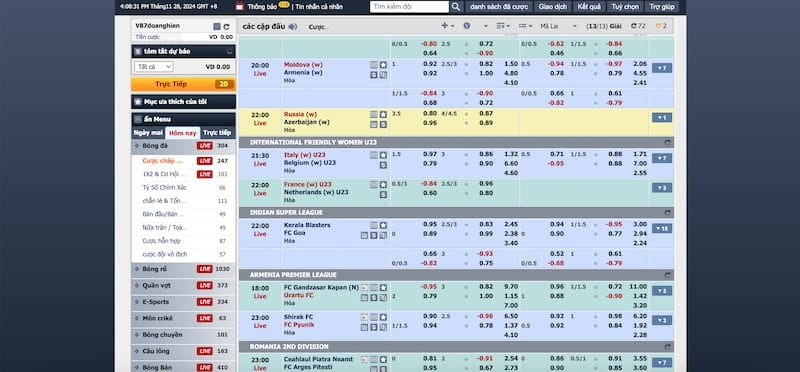Viewport: 800px width, 372px height.
Task: Open the Tất cả filter dropdown
Action: tap(154, 67)
